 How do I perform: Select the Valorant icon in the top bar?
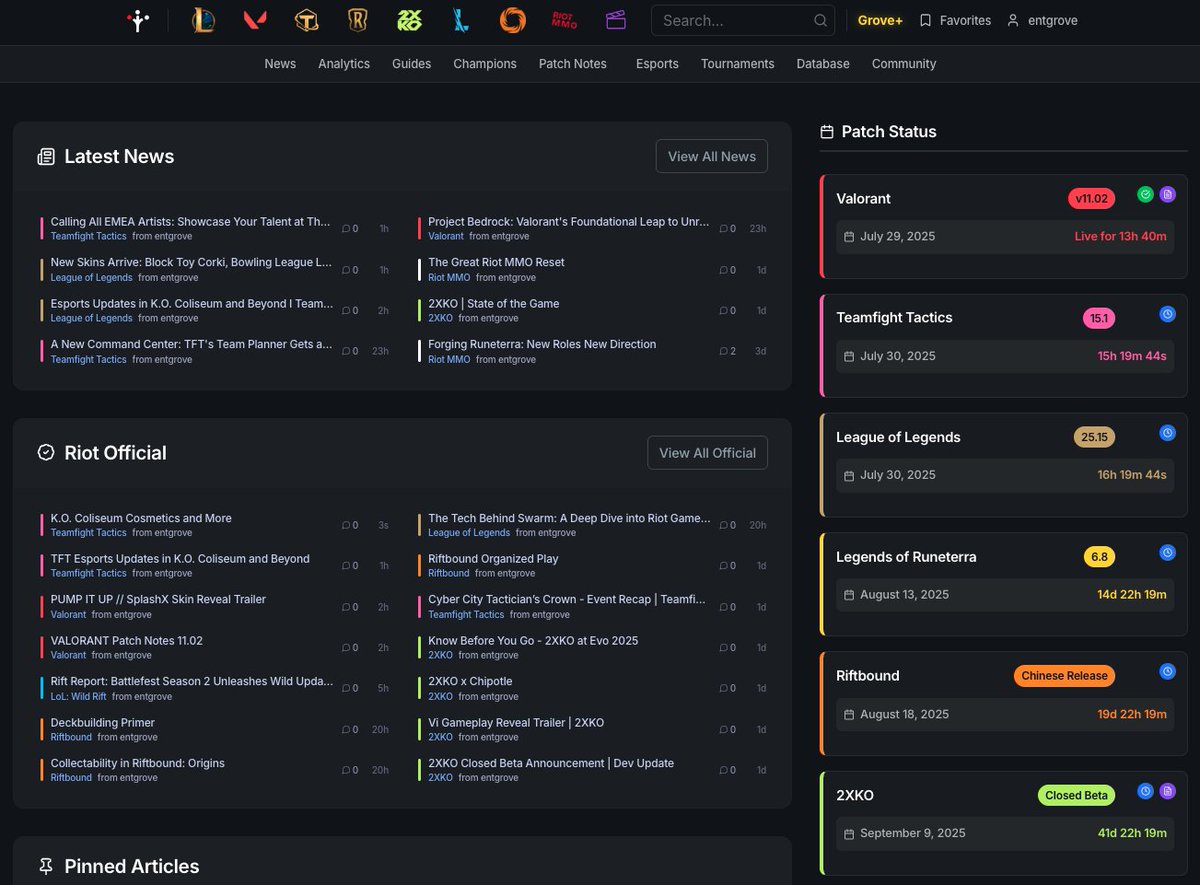[x=254, y=20]
